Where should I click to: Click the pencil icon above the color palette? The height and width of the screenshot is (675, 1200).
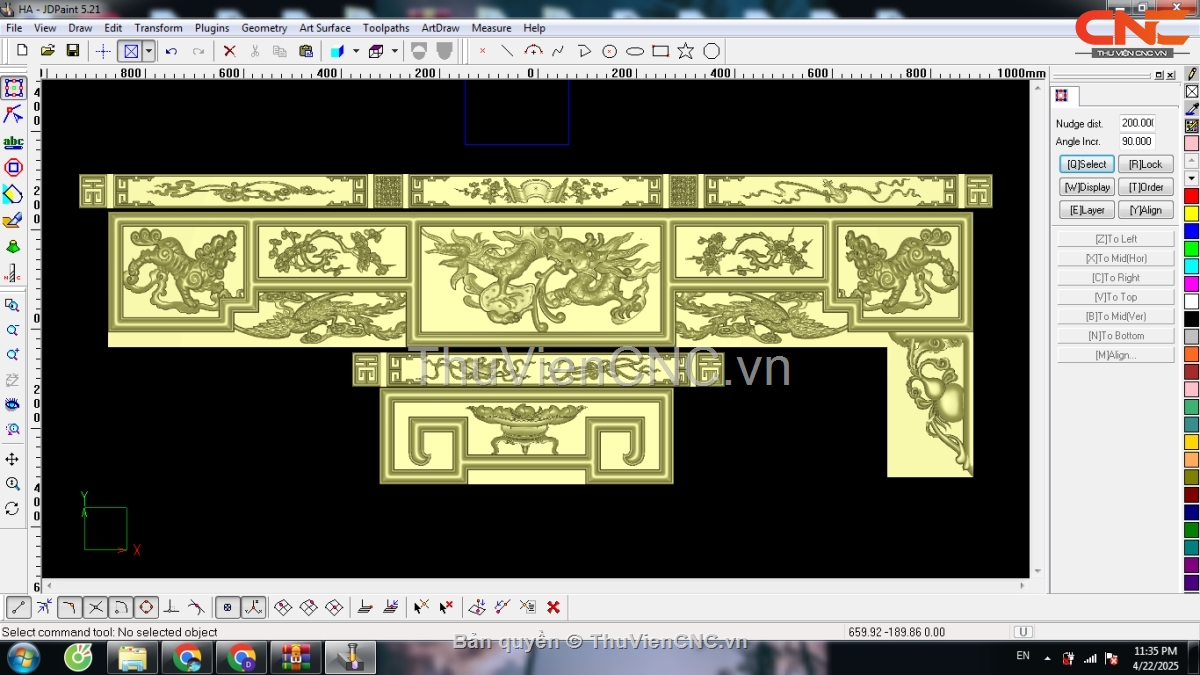(1192, 74)
